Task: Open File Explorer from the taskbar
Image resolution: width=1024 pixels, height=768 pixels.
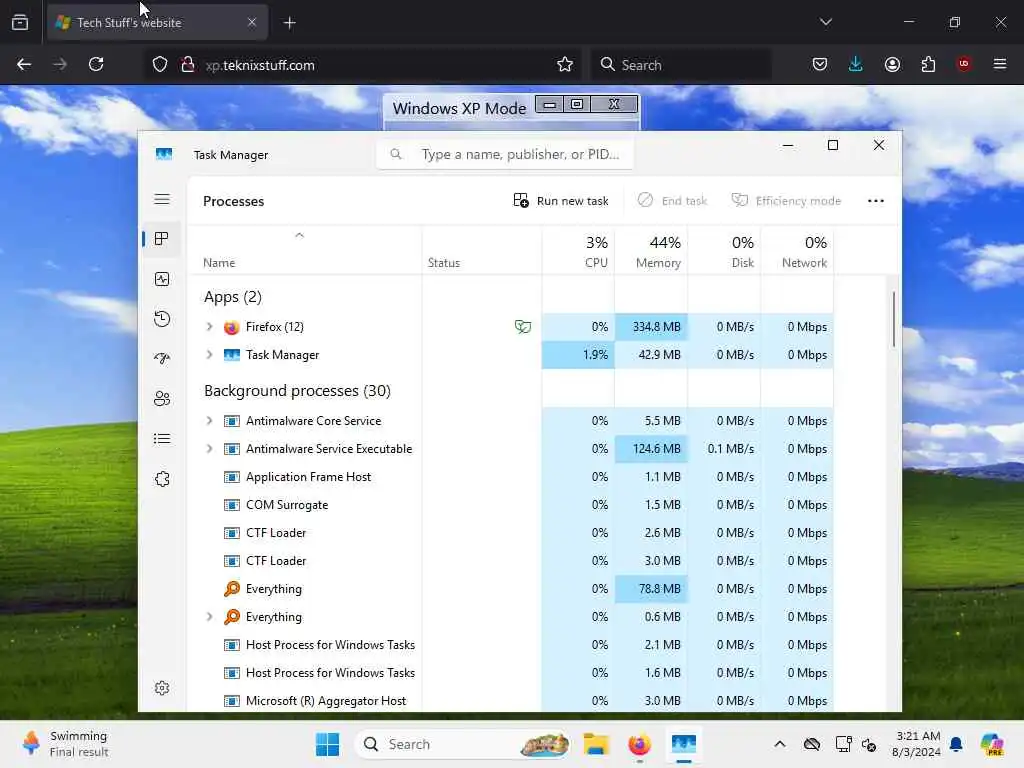Action: click(x=596, y=744)
